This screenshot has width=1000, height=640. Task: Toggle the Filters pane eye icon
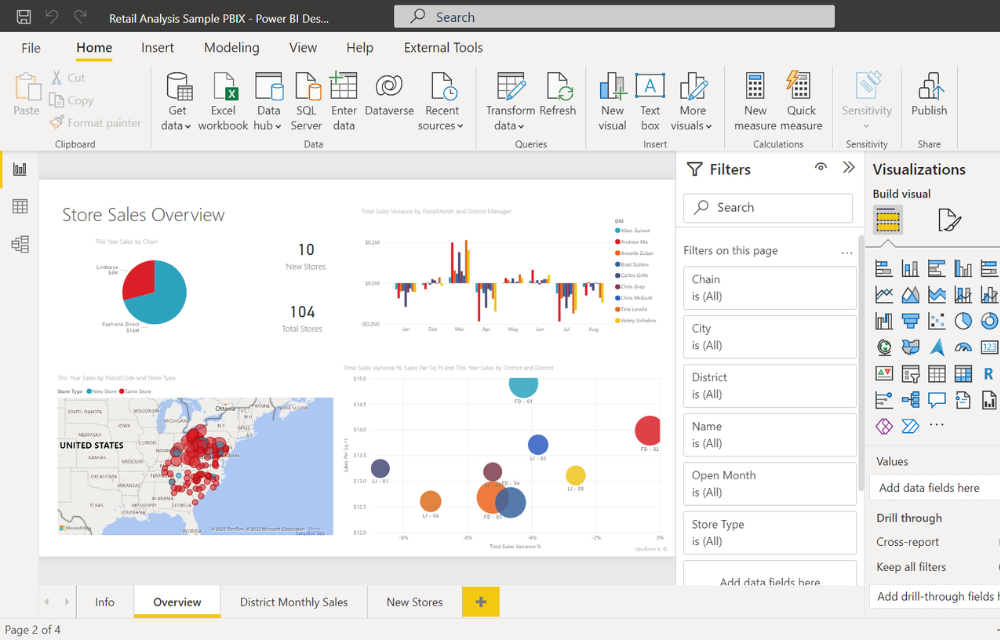pyautogui.click(x=821, y=168)
